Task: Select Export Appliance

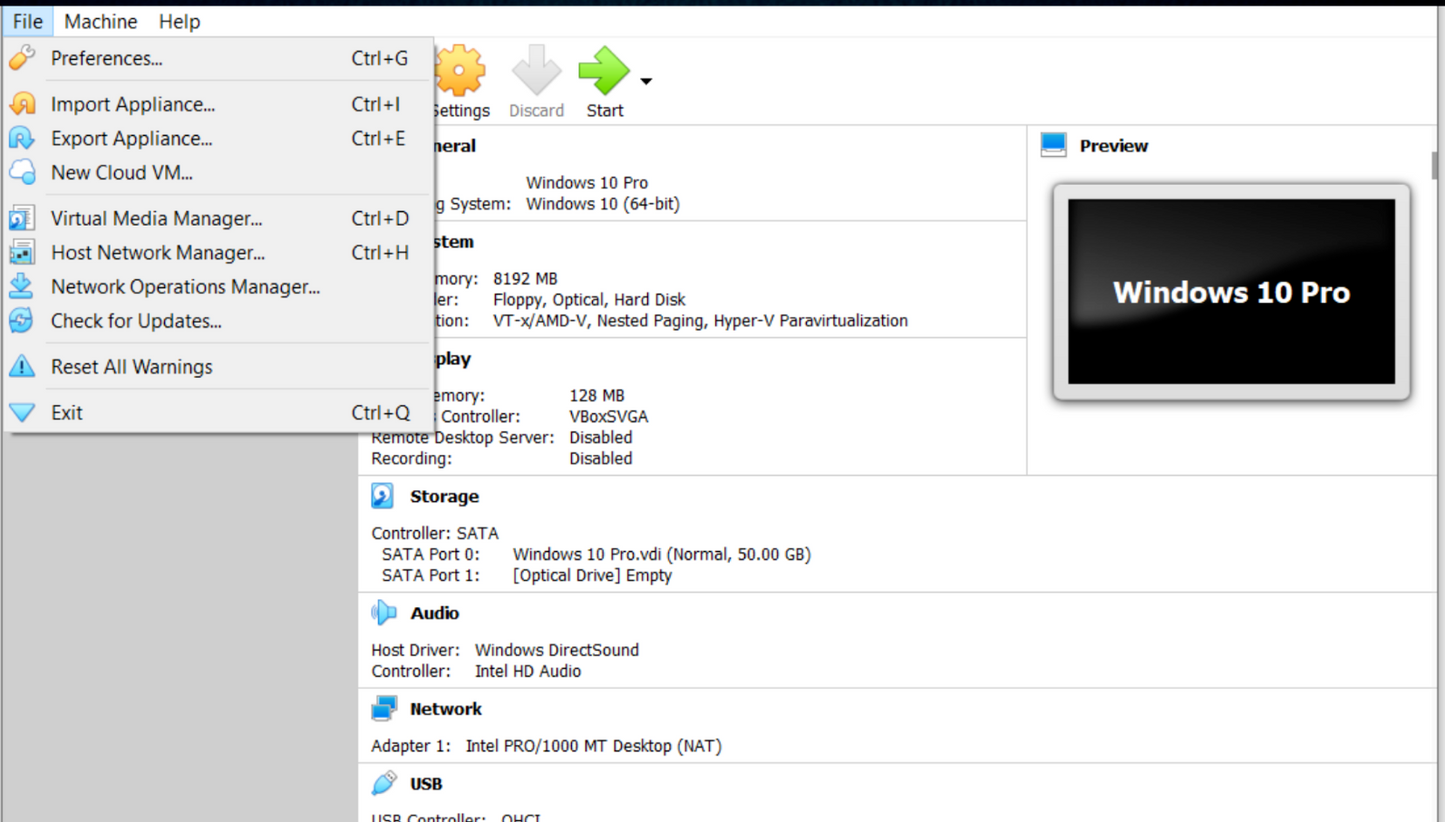Action: click(x=130, y=138)
